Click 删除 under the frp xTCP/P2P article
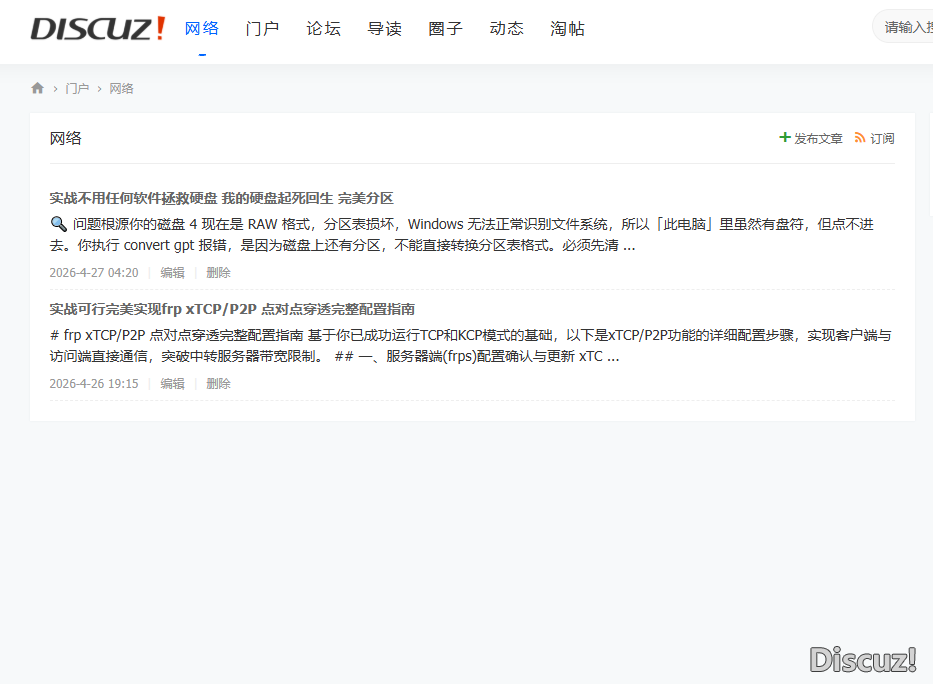The width and height of the screenshot is (933, 684). (218, 384)
